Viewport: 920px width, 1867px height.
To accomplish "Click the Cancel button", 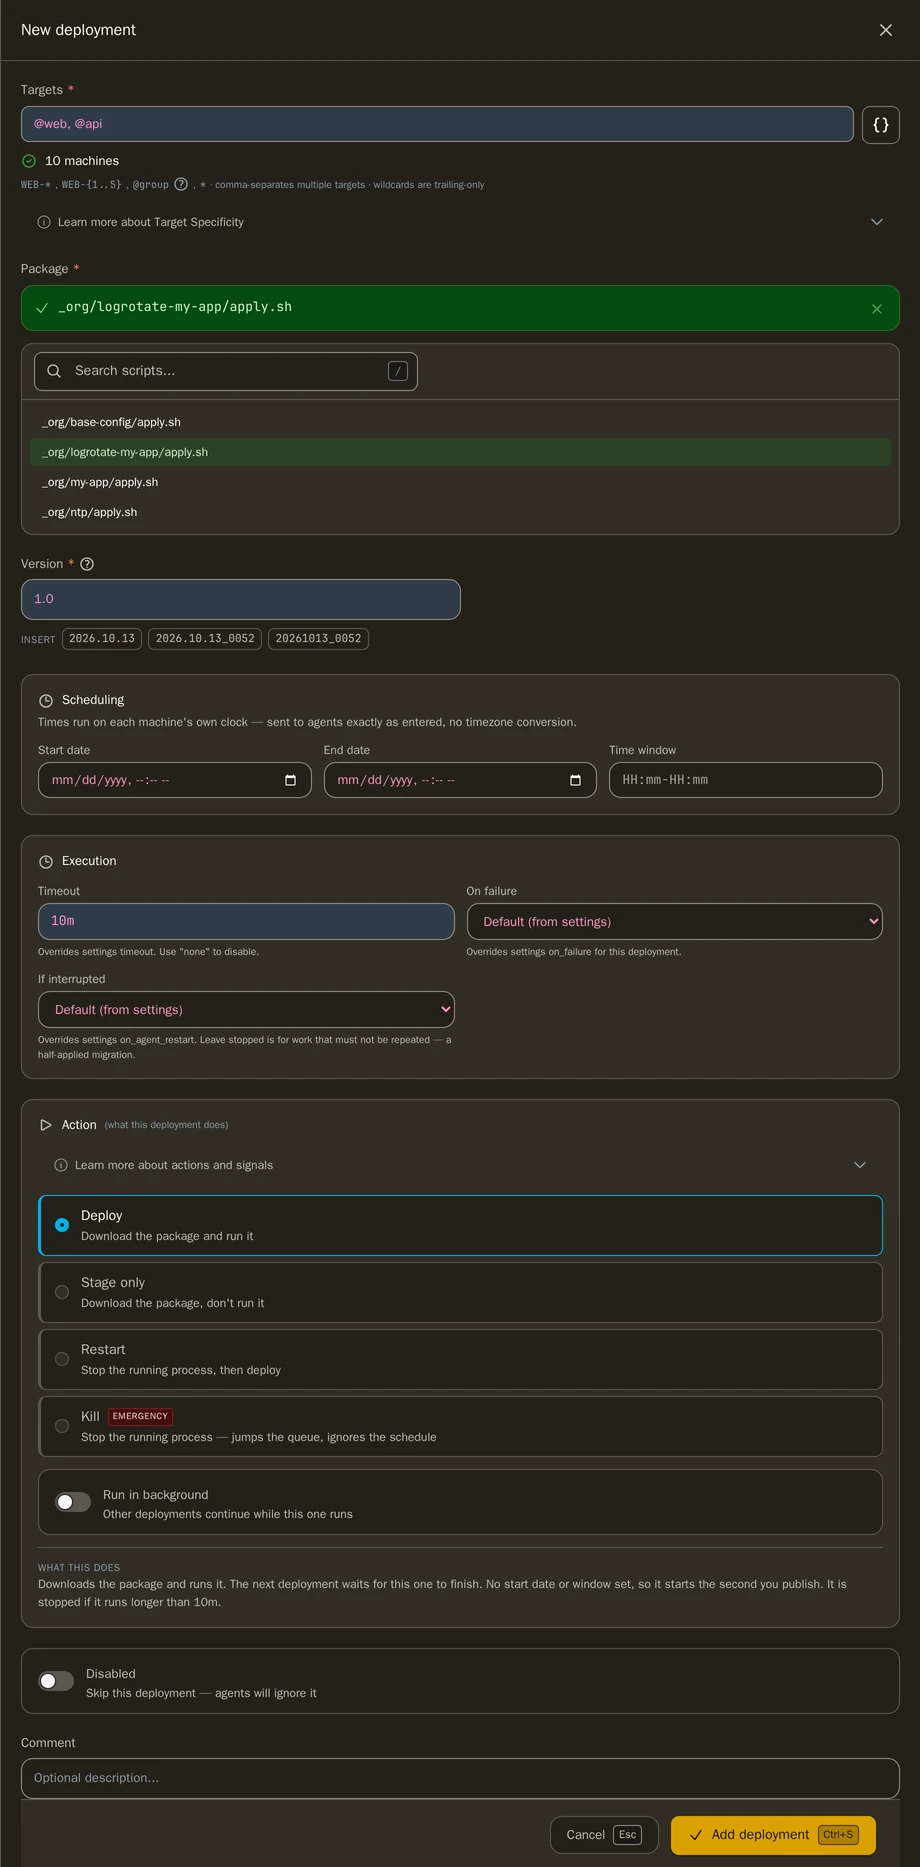I will pos(604,1835).
